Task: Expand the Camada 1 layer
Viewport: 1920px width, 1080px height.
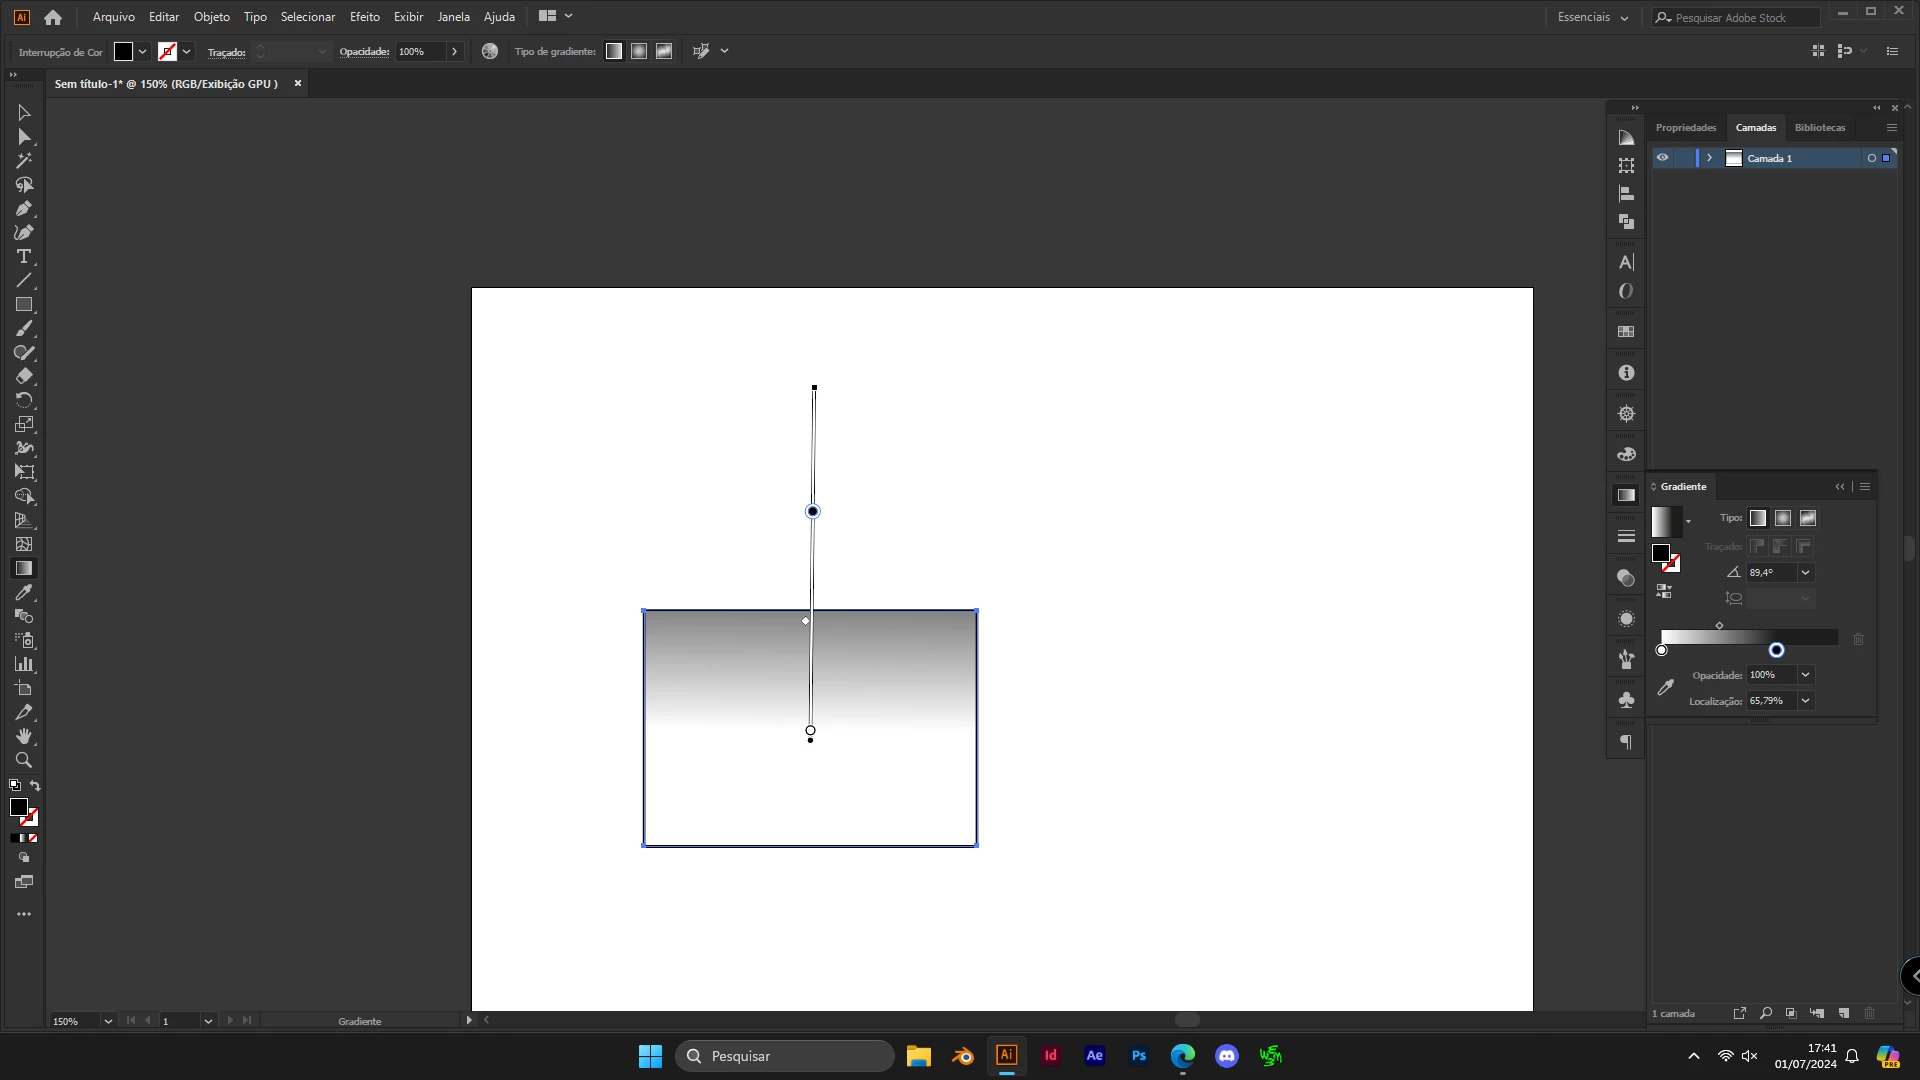Action: 1709,158
